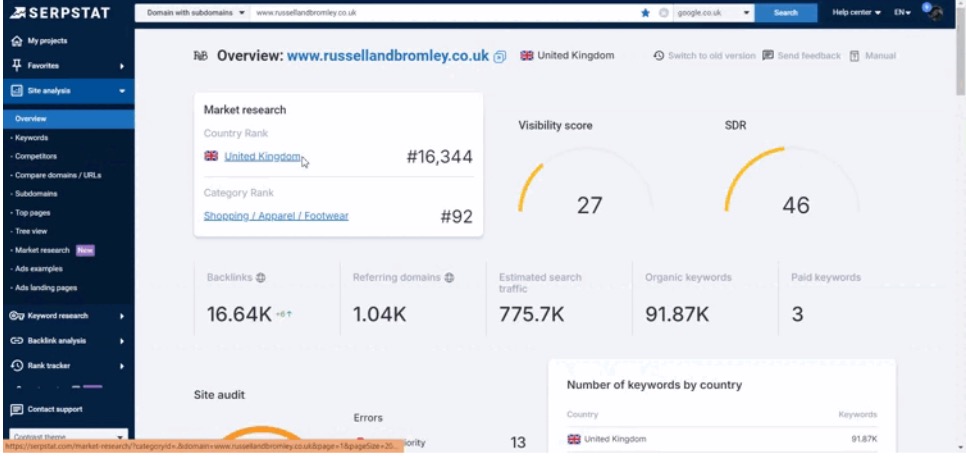Image resolution: width=966 pixels, height=456 pixels.
Task: Click Switch to old version link
Action: pyautogui.click(x=712, y=55)
